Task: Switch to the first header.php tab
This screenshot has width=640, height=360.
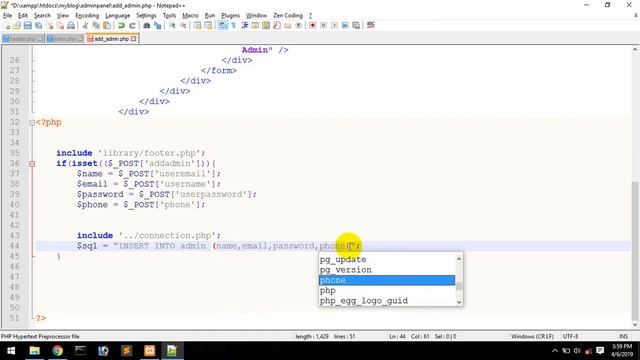Action: [22, 39]
